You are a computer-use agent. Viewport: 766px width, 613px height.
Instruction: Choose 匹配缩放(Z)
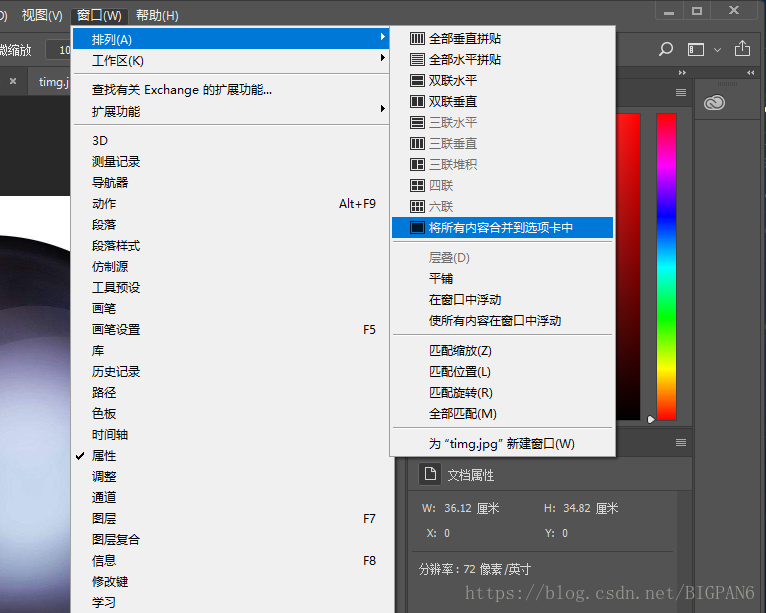[502, 351]
